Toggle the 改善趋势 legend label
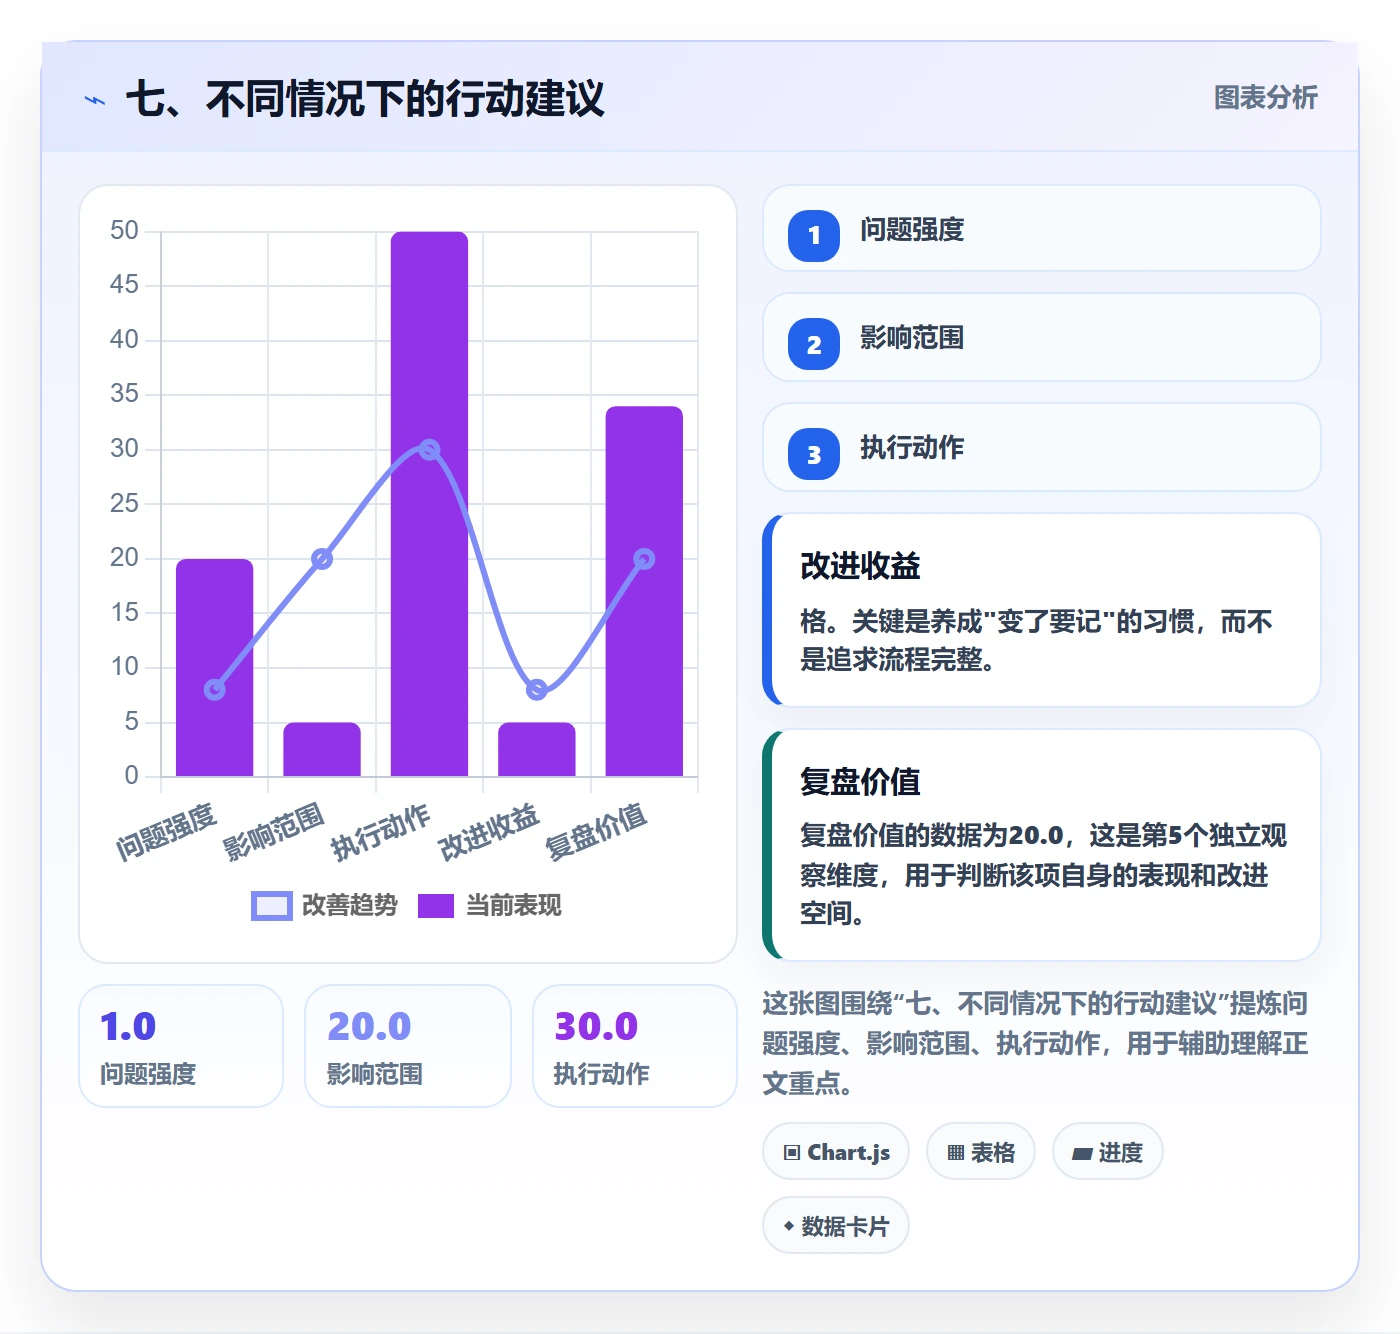Image resolution: width=1400 pixels, height=1334 pixels. (350, 905)
